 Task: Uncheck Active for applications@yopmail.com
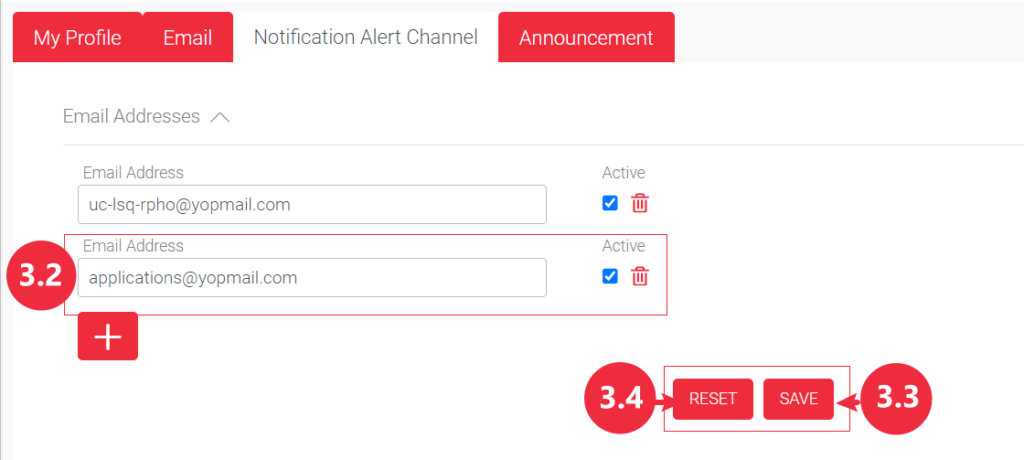610,277
